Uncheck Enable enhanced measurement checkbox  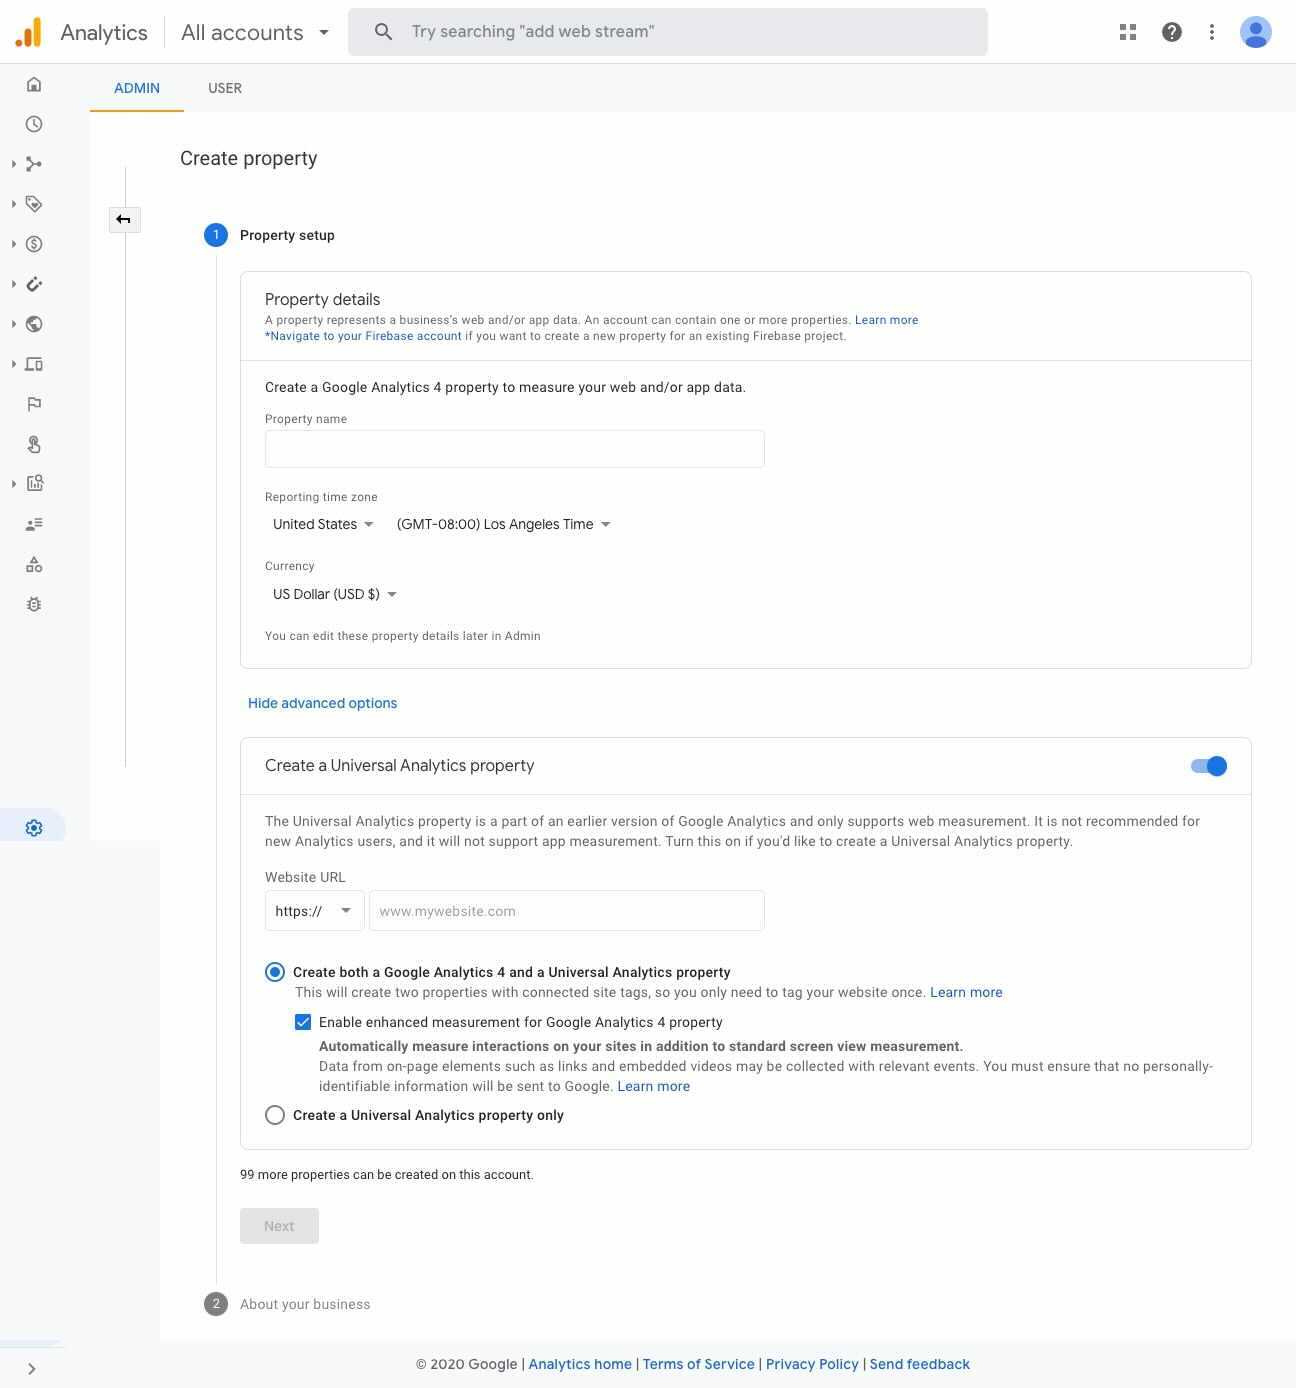303,1022
